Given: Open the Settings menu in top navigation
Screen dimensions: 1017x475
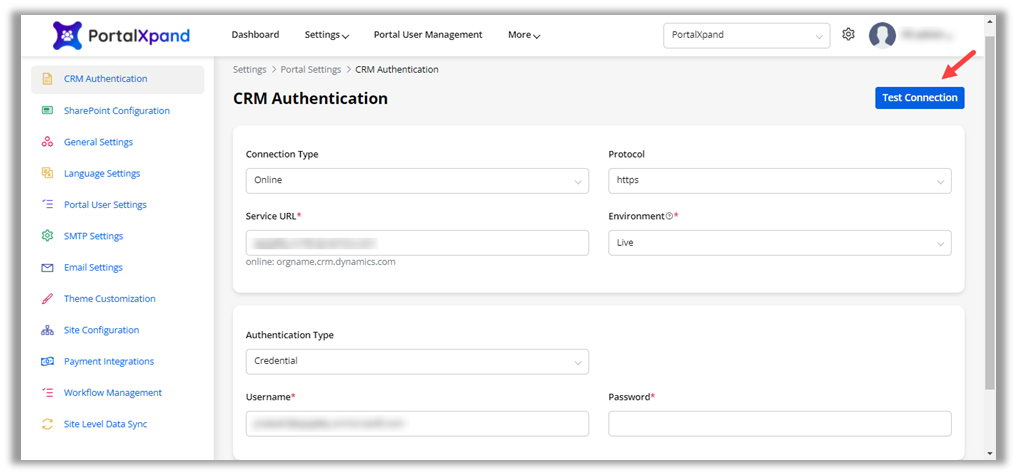Looking at the screenshot, I should pos(326,35).
